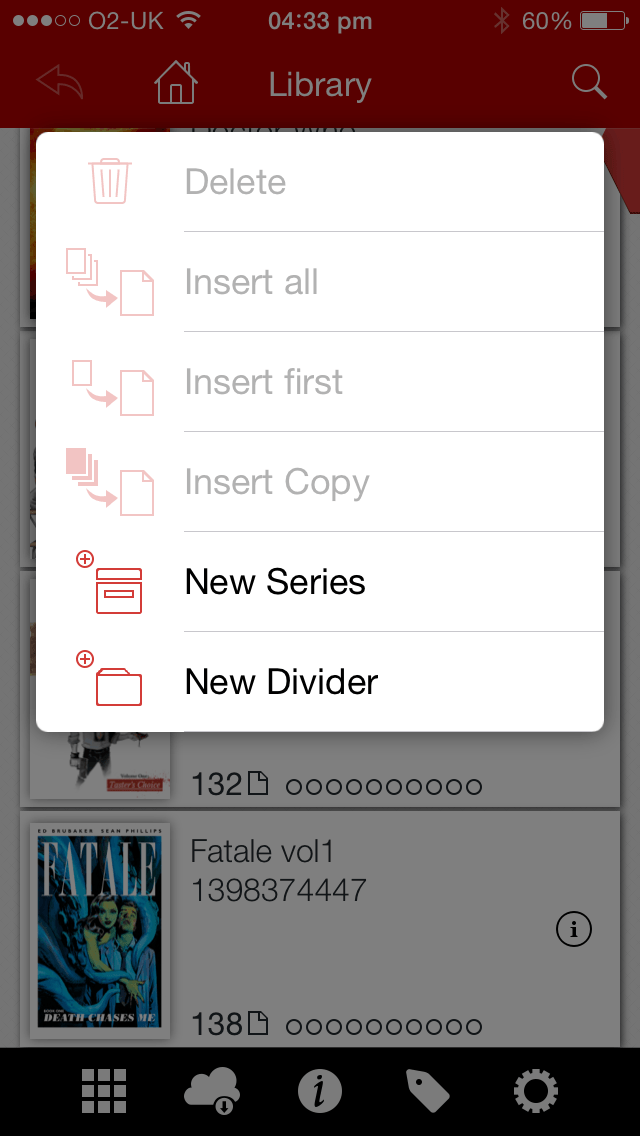Tap Insert Copy option
This screenshot has width=640, height=1136.
pyautogui.click(x=320, y=481)
